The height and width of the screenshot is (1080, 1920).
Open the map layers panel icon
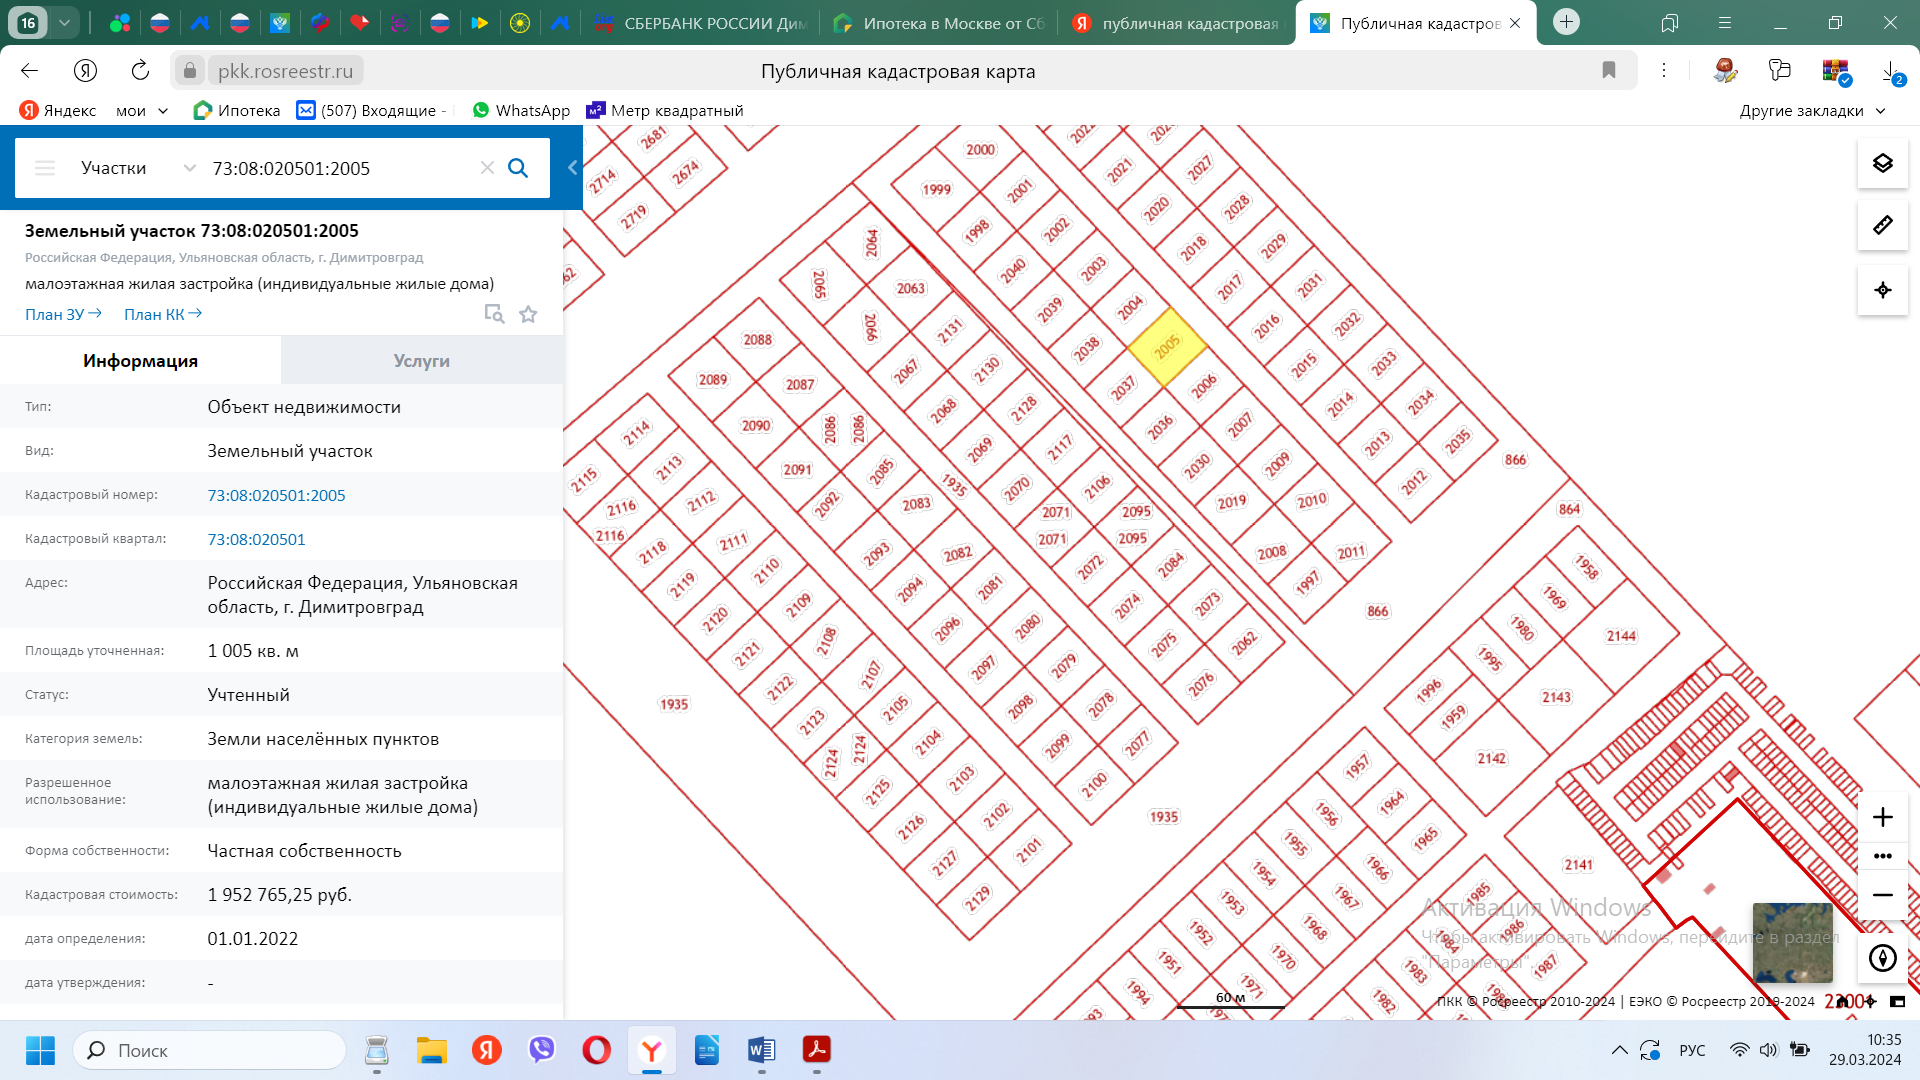1882,163
